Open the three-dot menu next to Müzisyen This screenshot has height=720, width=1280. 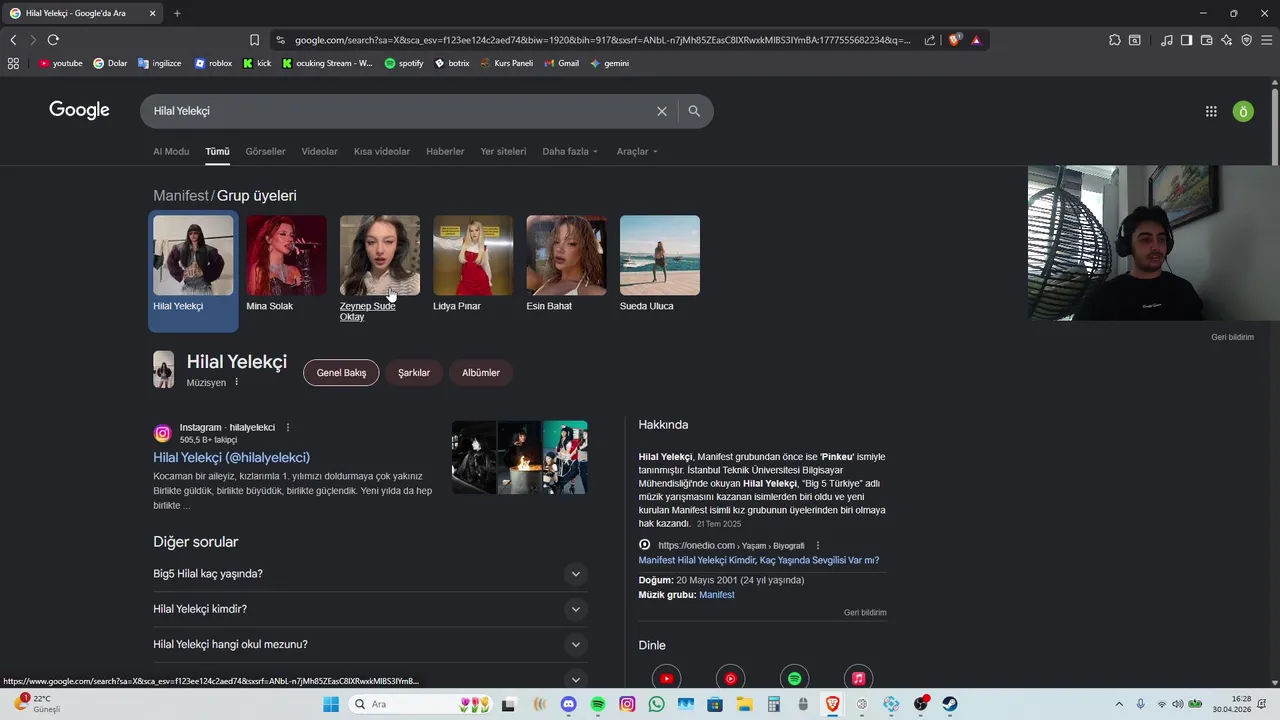[237, 382]
